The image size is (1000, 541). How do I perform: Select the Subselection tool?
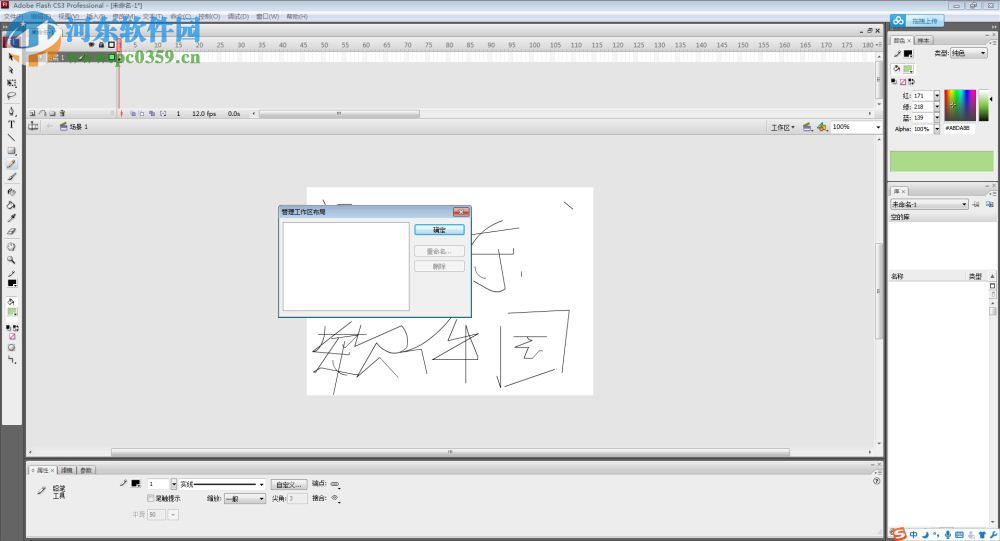11,70
